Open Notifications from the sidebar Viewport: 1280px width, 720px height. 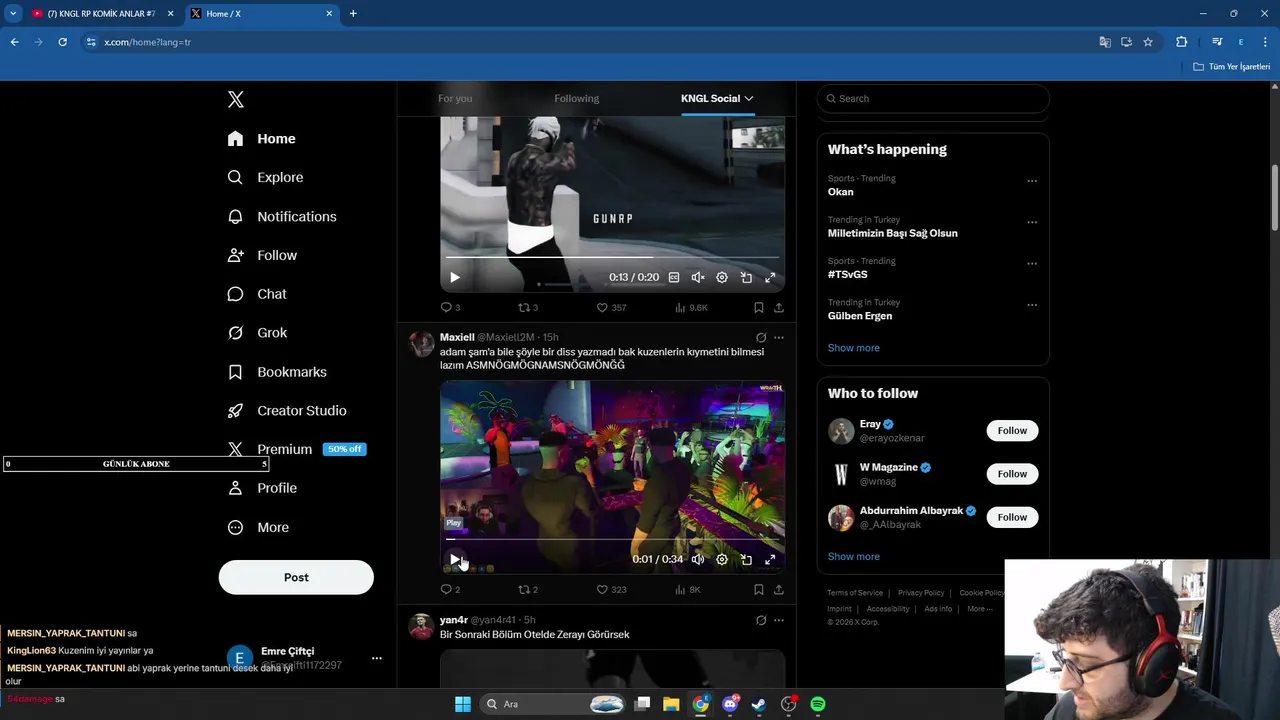click(x=282, y=216)
